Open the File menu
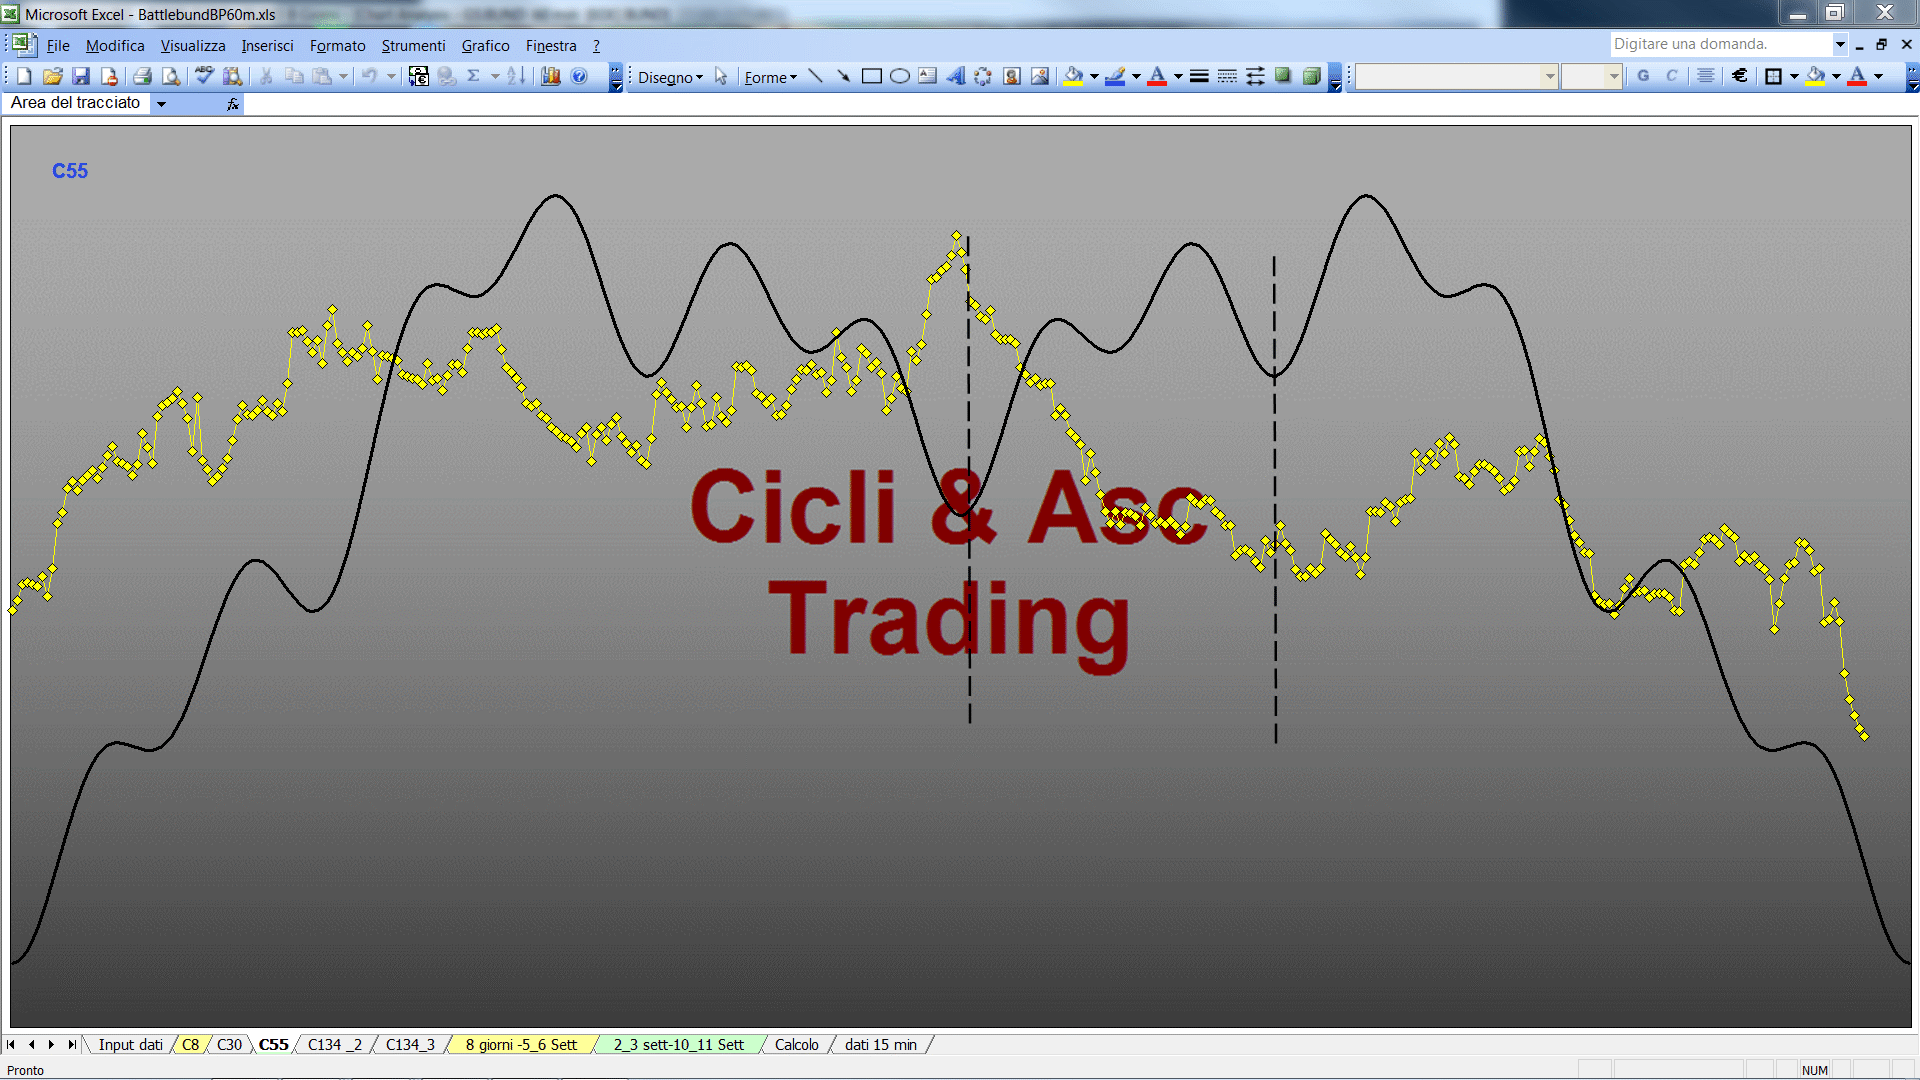 click(x=58, y=45)
